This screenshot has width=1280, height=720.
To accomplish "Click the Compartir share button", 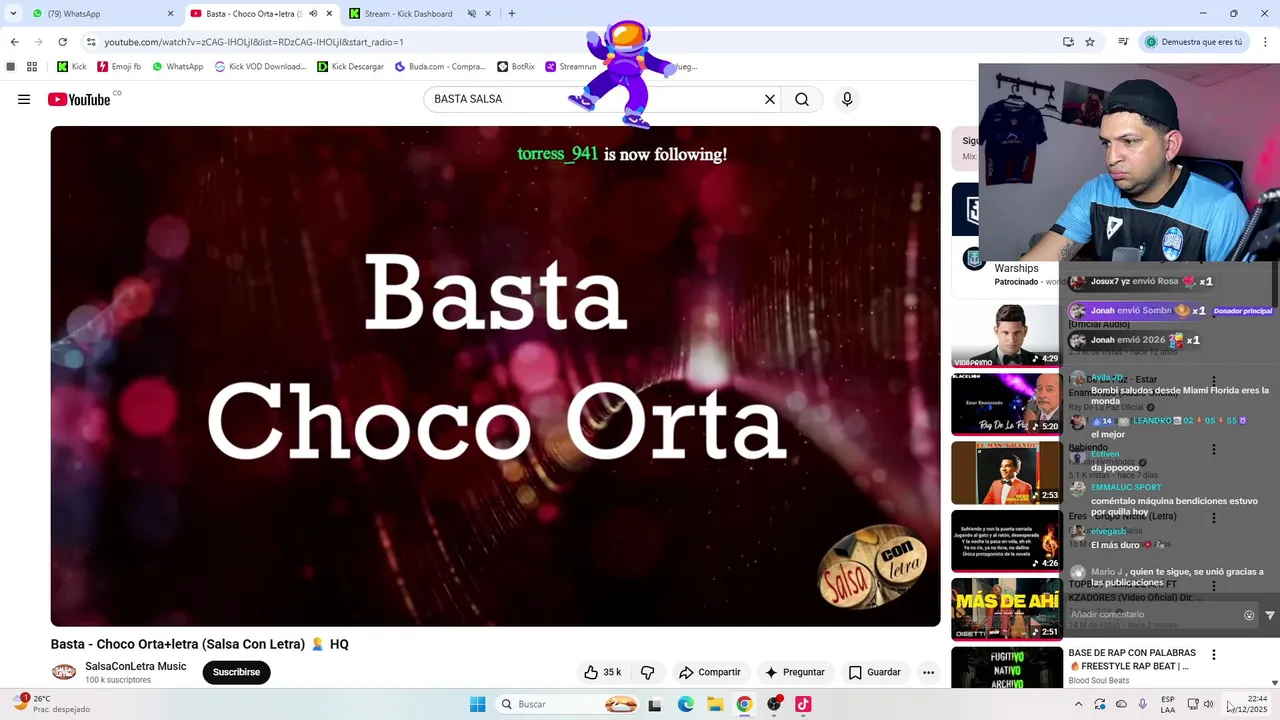I will pos(709,672).
